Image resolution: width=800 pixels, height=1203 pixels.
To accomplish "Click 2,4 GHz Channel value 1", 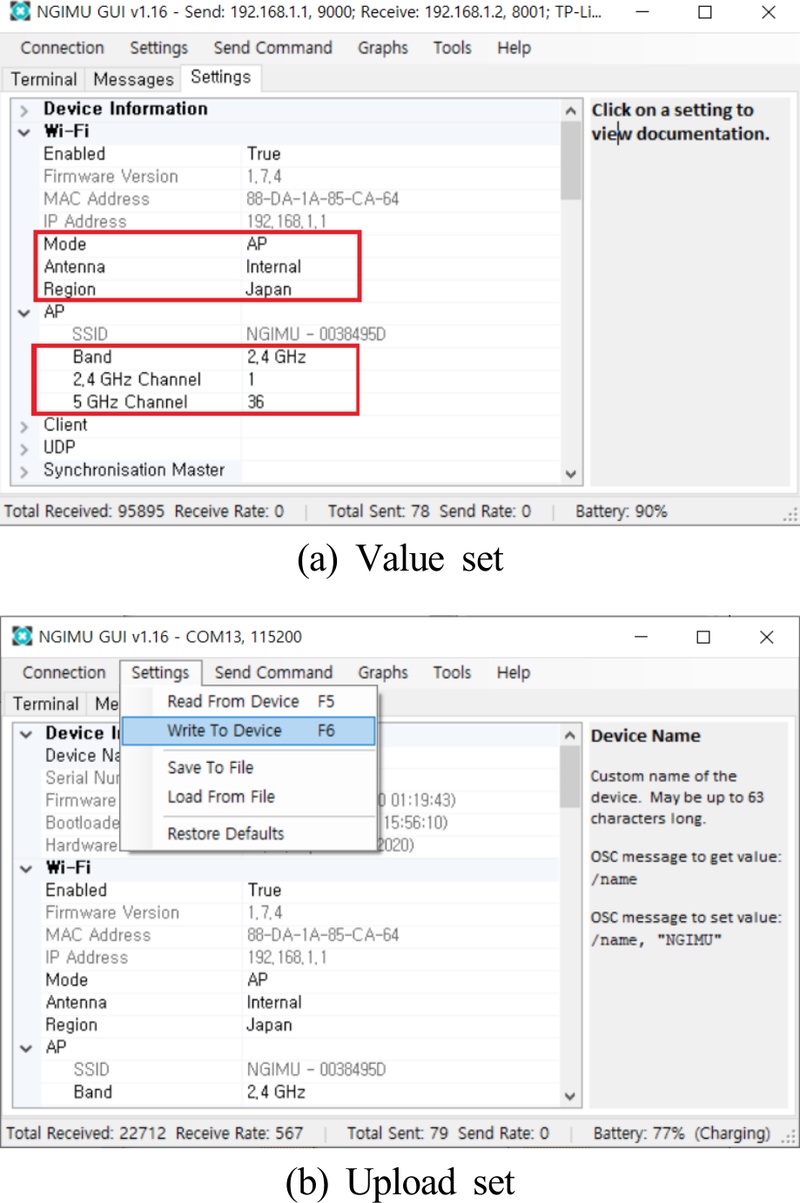I will 251,380.
